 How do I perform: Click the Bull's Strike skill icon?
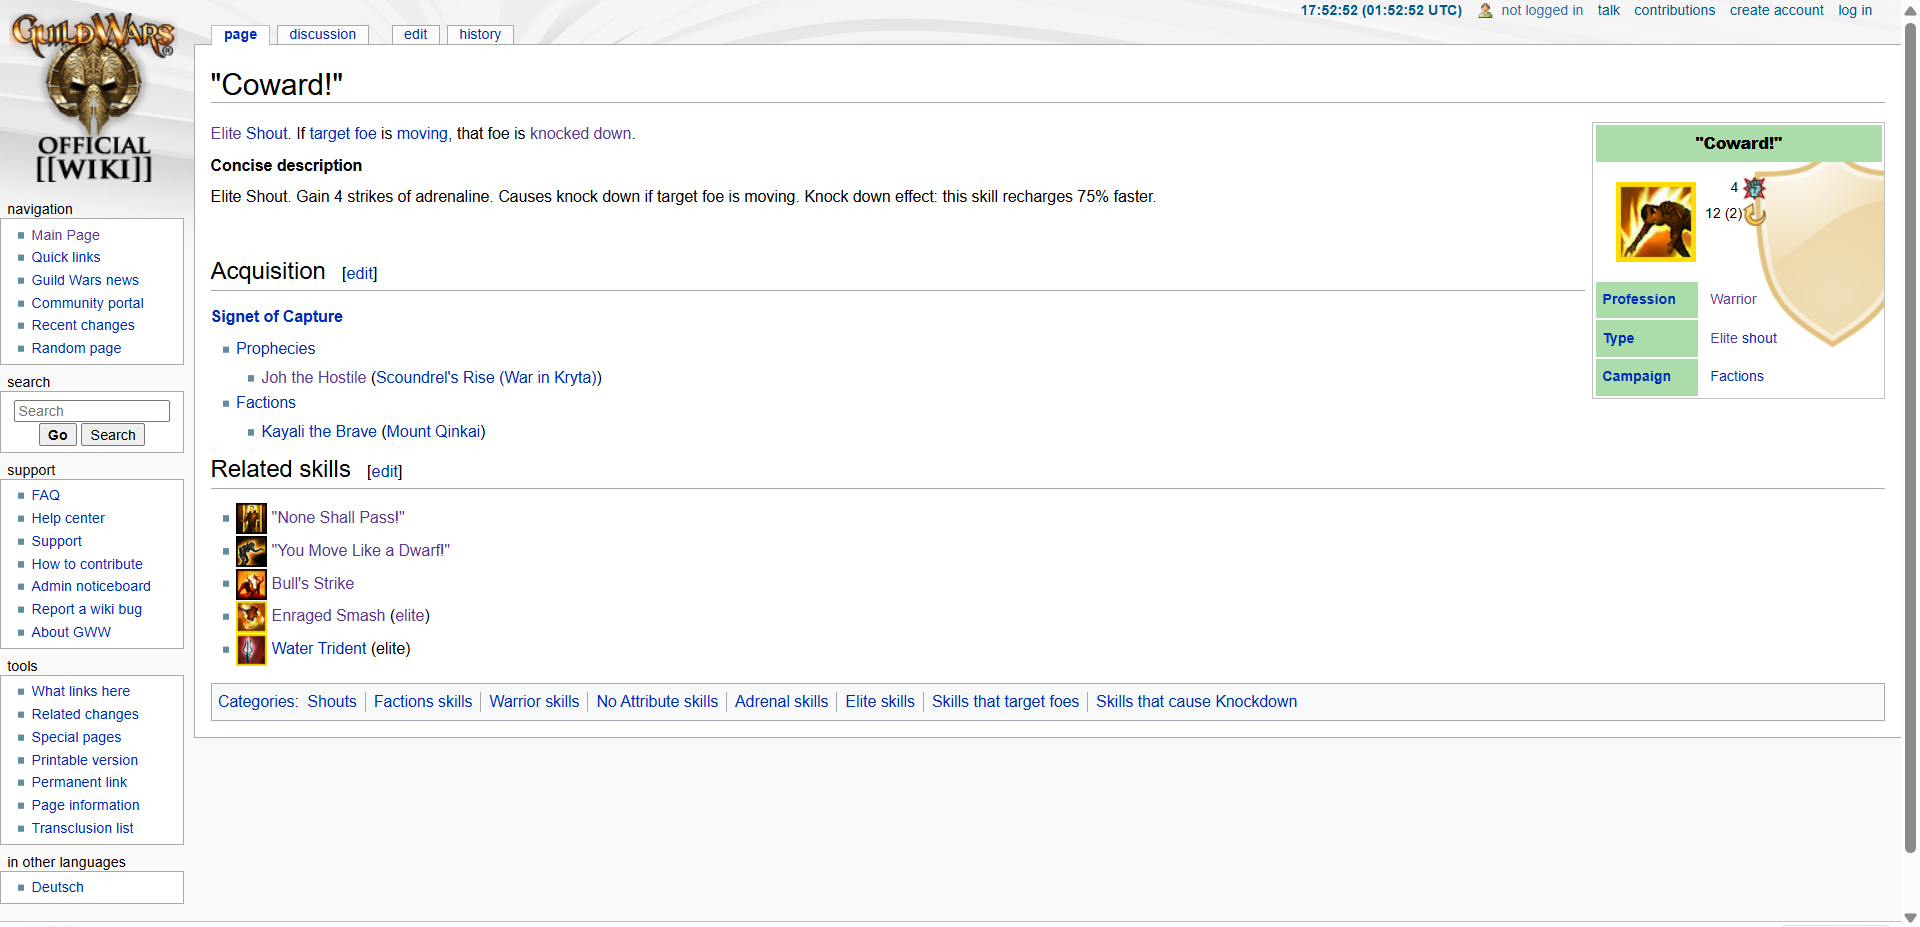point(251,584)
